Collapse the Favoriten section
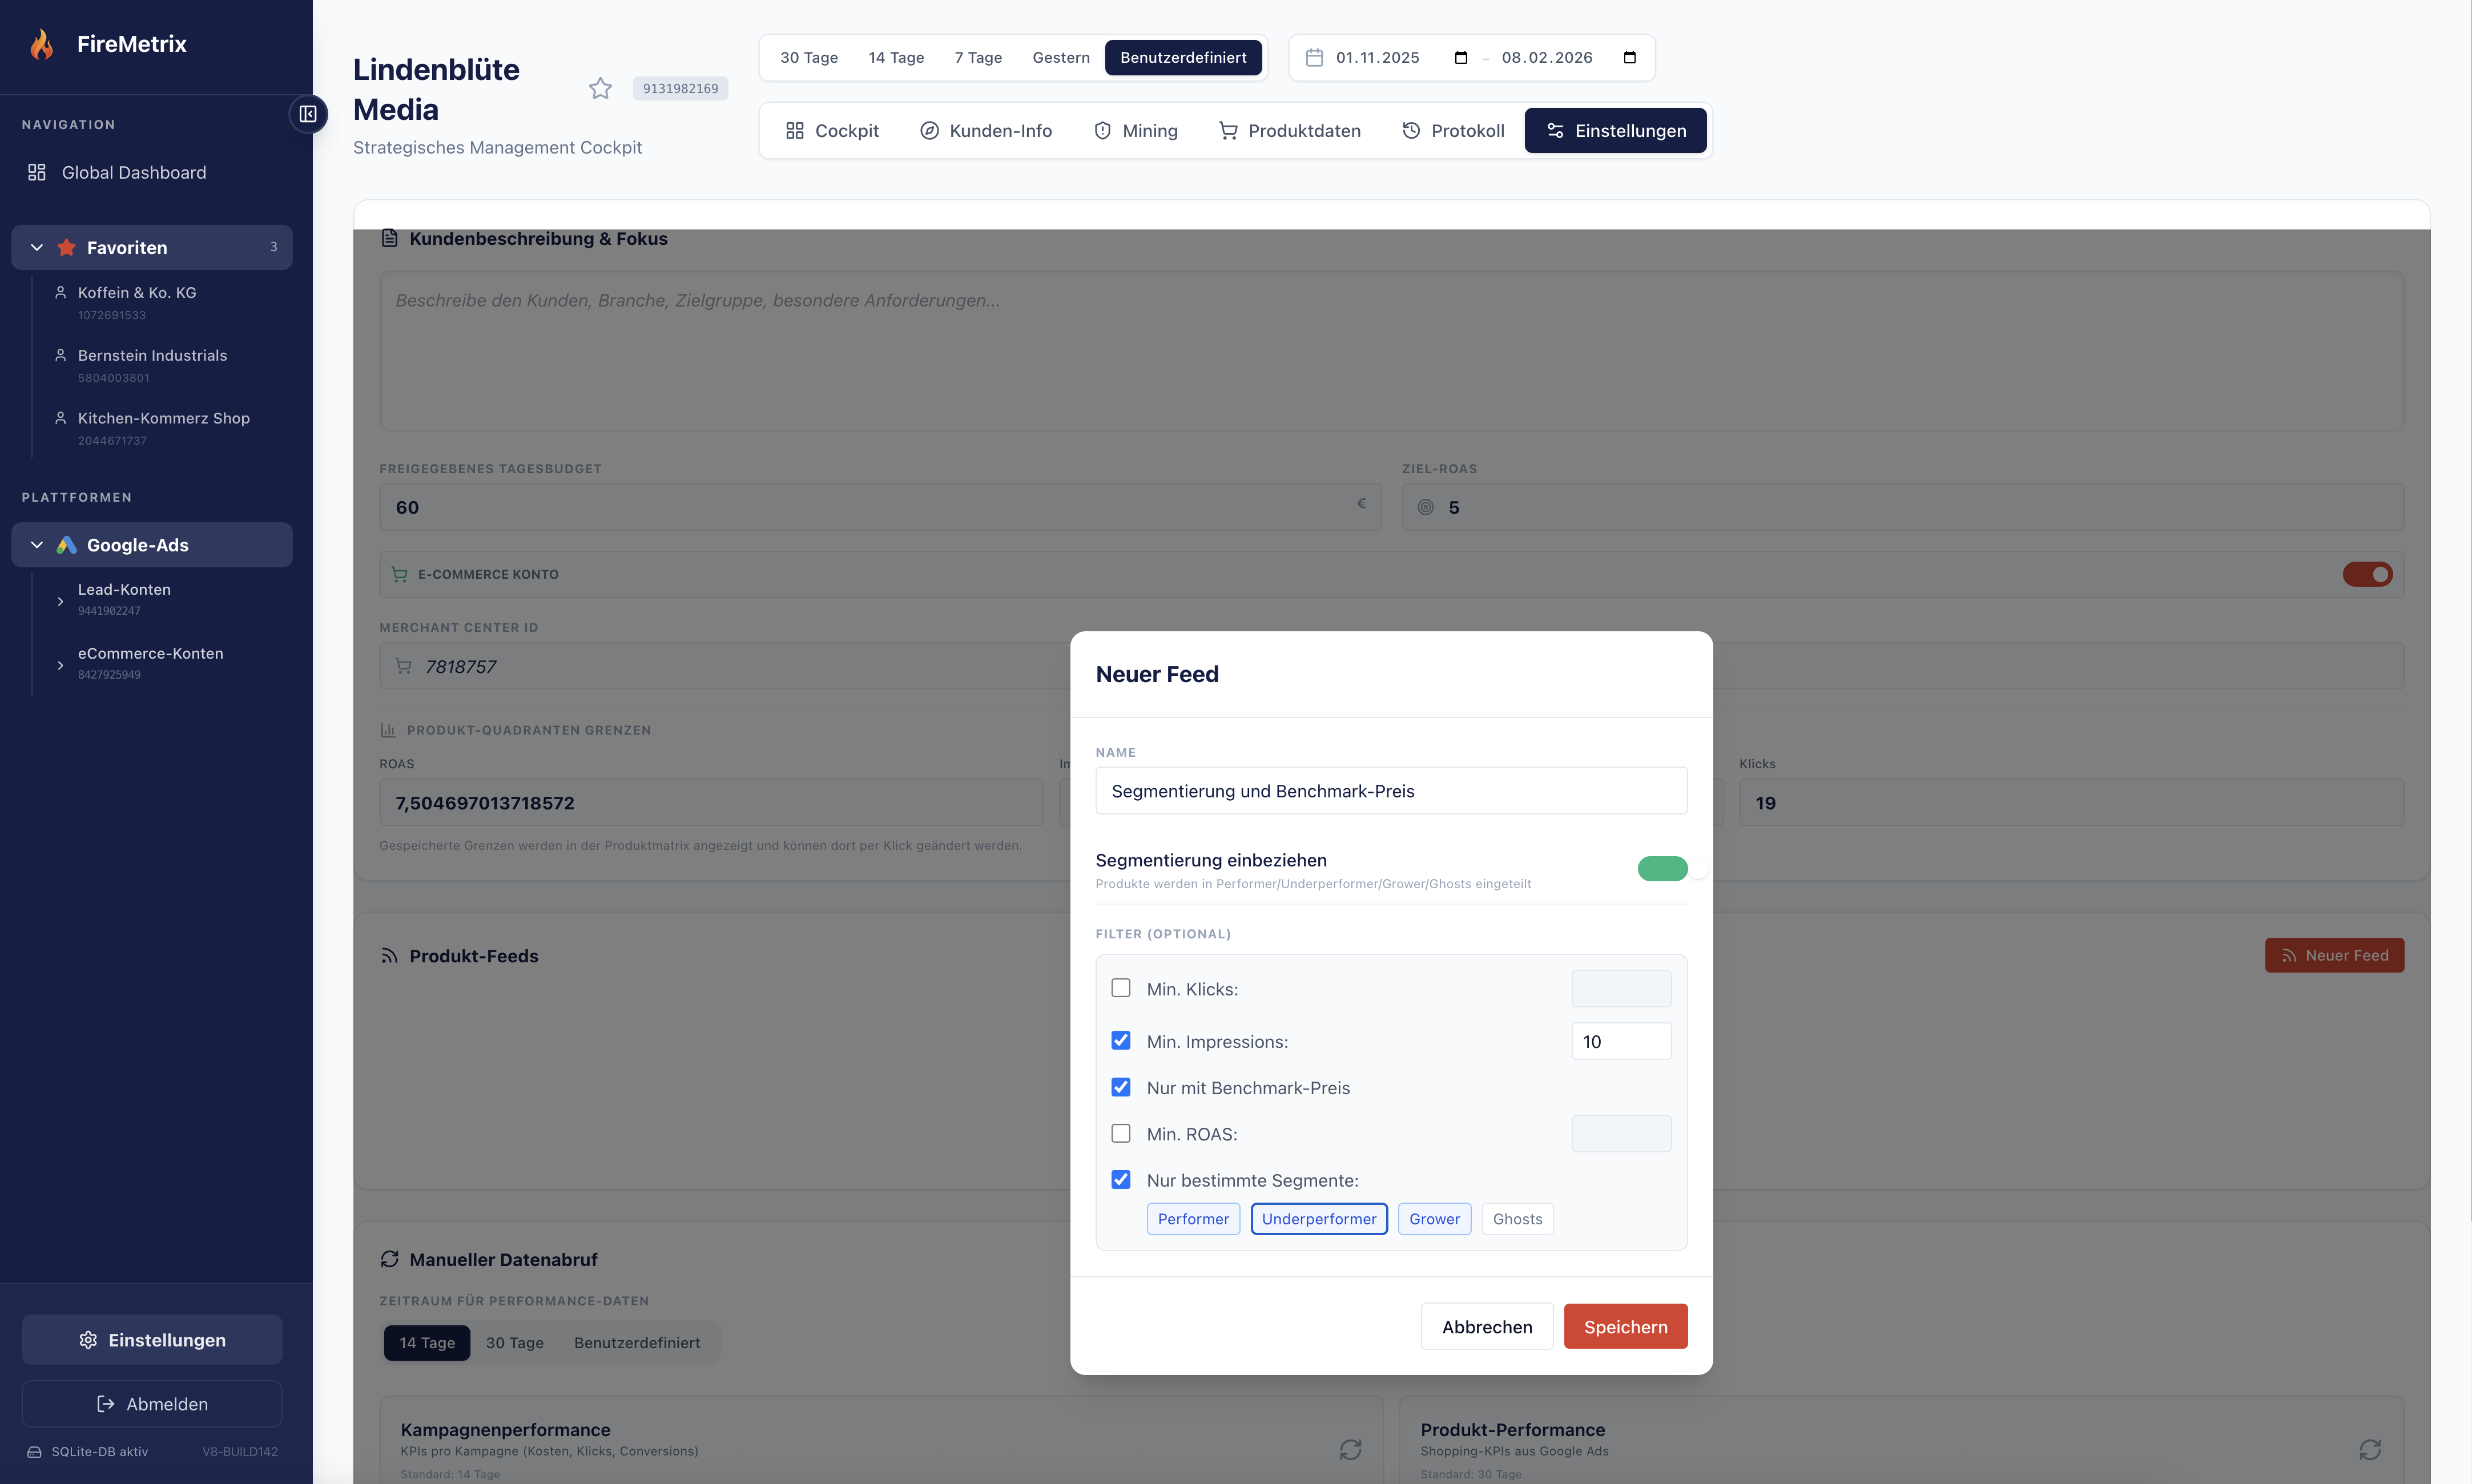 pyautogui.click(x=36, y=247)
